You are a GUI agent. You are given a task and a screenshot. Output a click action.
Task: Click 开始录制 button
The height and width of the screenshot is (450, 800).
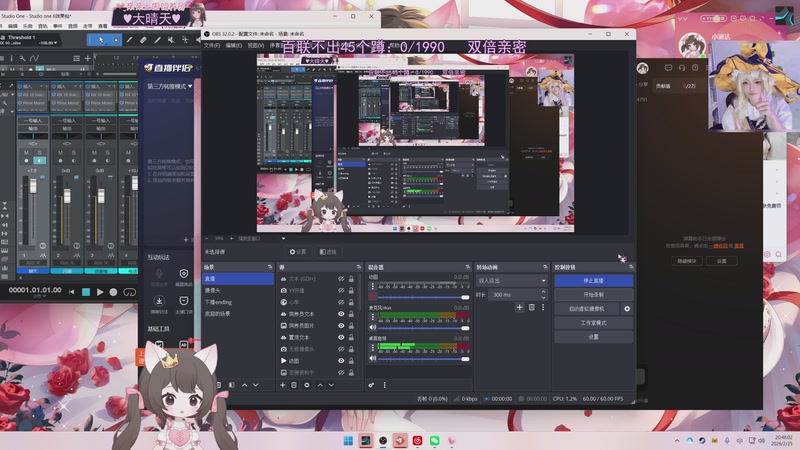593,294
